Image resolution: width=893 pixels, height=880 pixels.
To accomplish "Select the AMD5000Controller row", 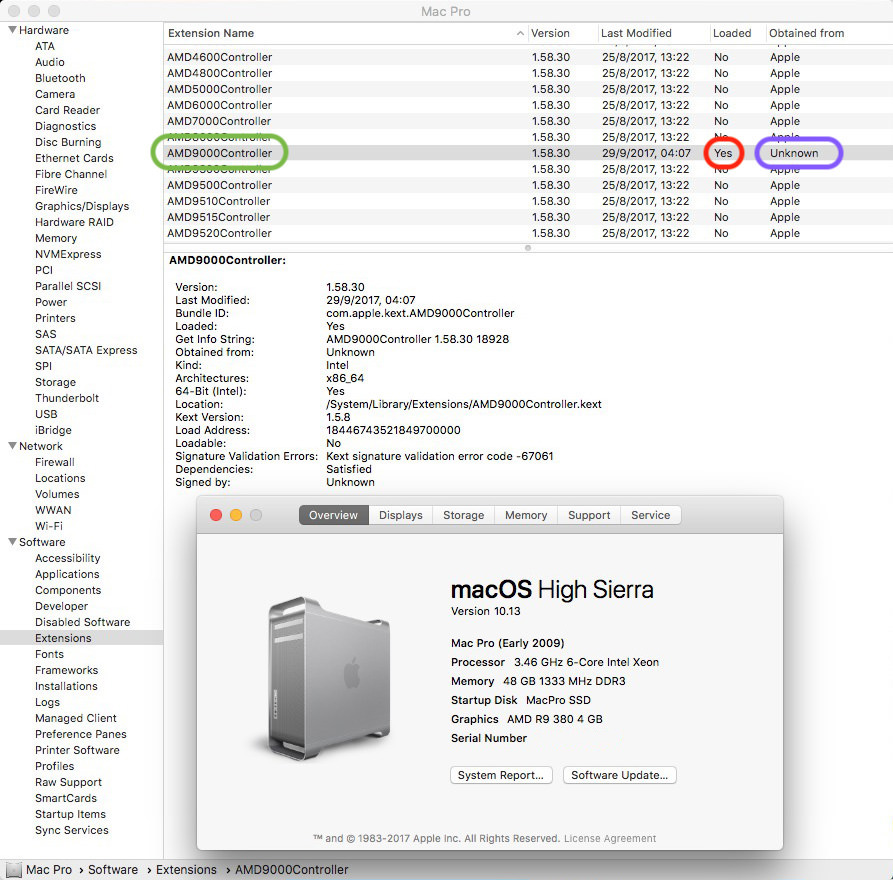I will pyautogui.click(x=528, y=89).
